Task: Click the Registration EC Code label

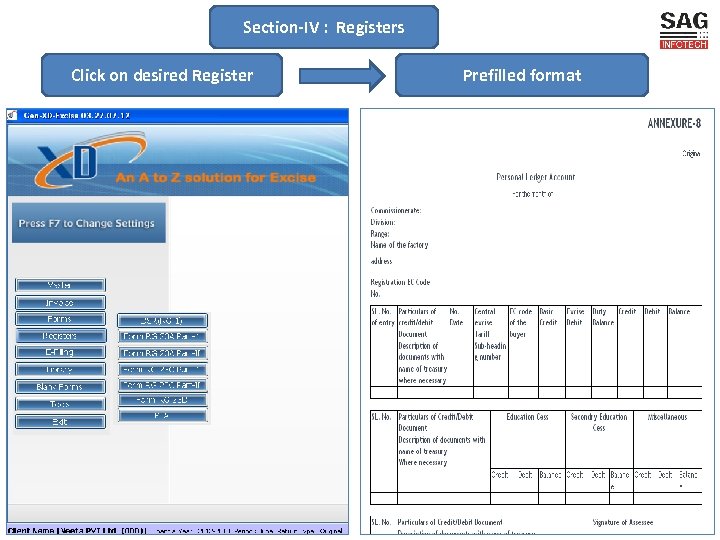Action: click(400, 282)
